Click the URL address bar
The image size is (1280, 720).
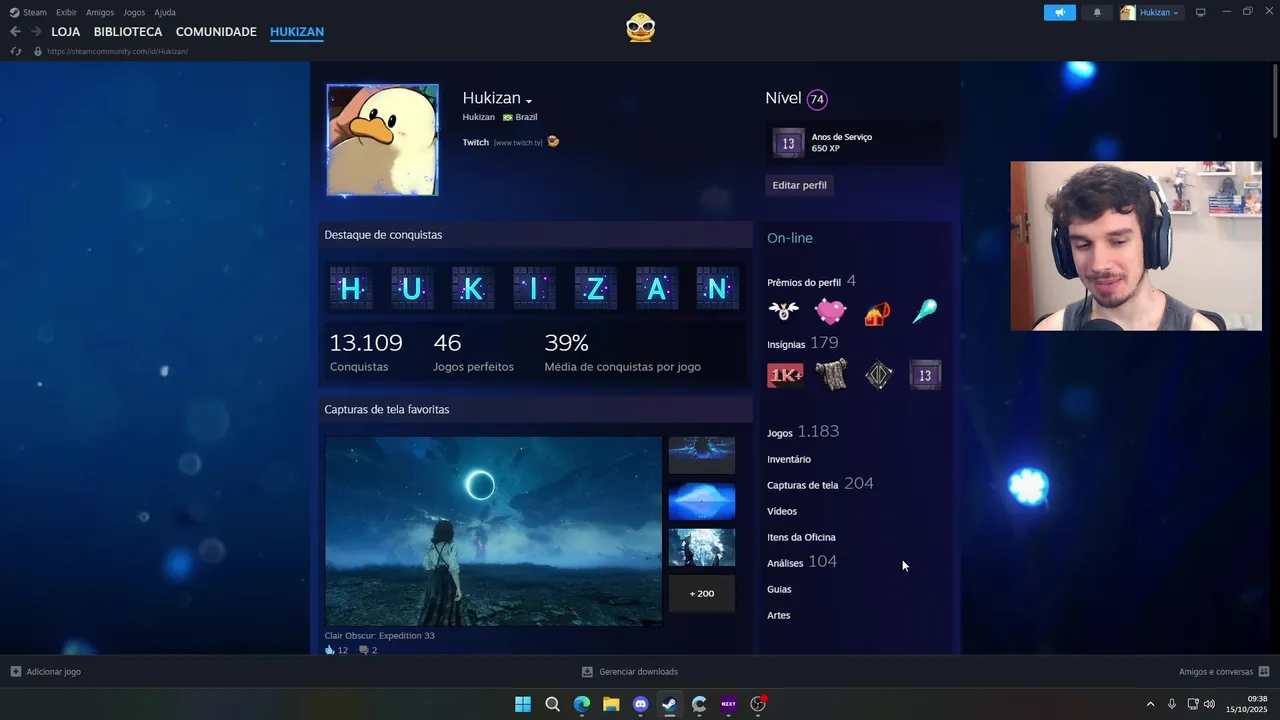coord(117,51)
